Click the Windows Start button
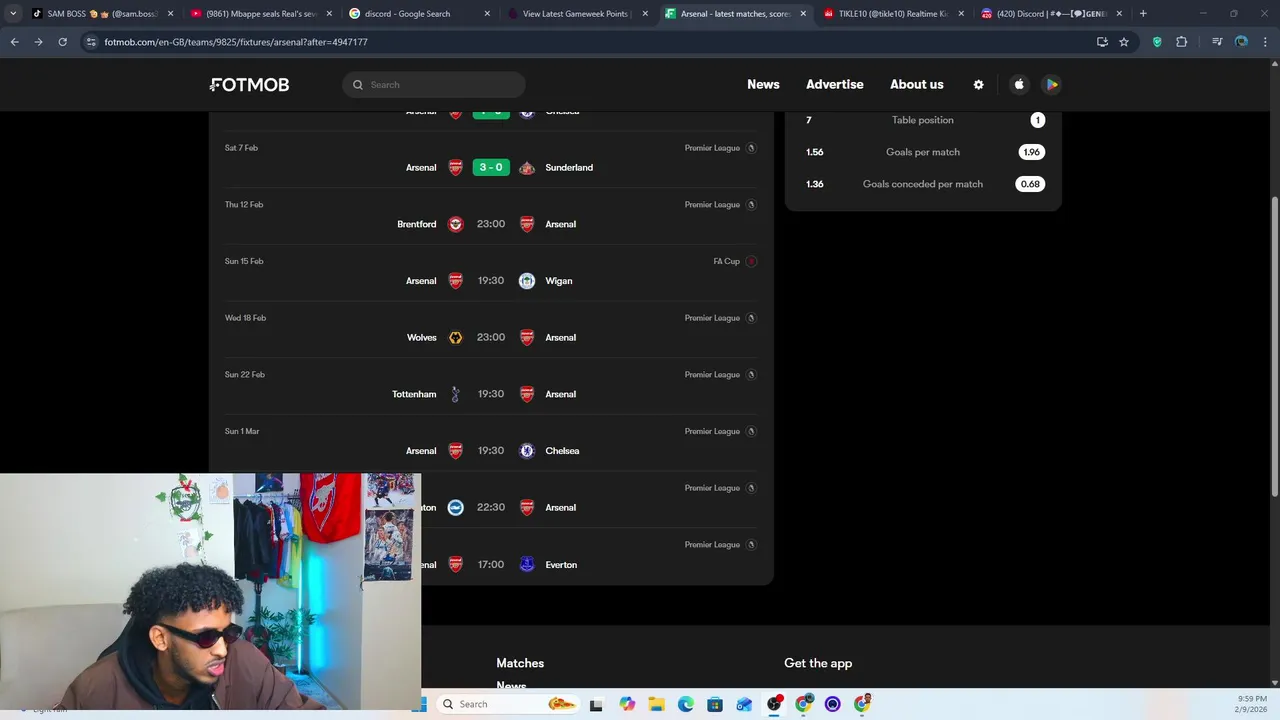Image resolution: width=1280 pixels, height=720 pixels. 423,704
